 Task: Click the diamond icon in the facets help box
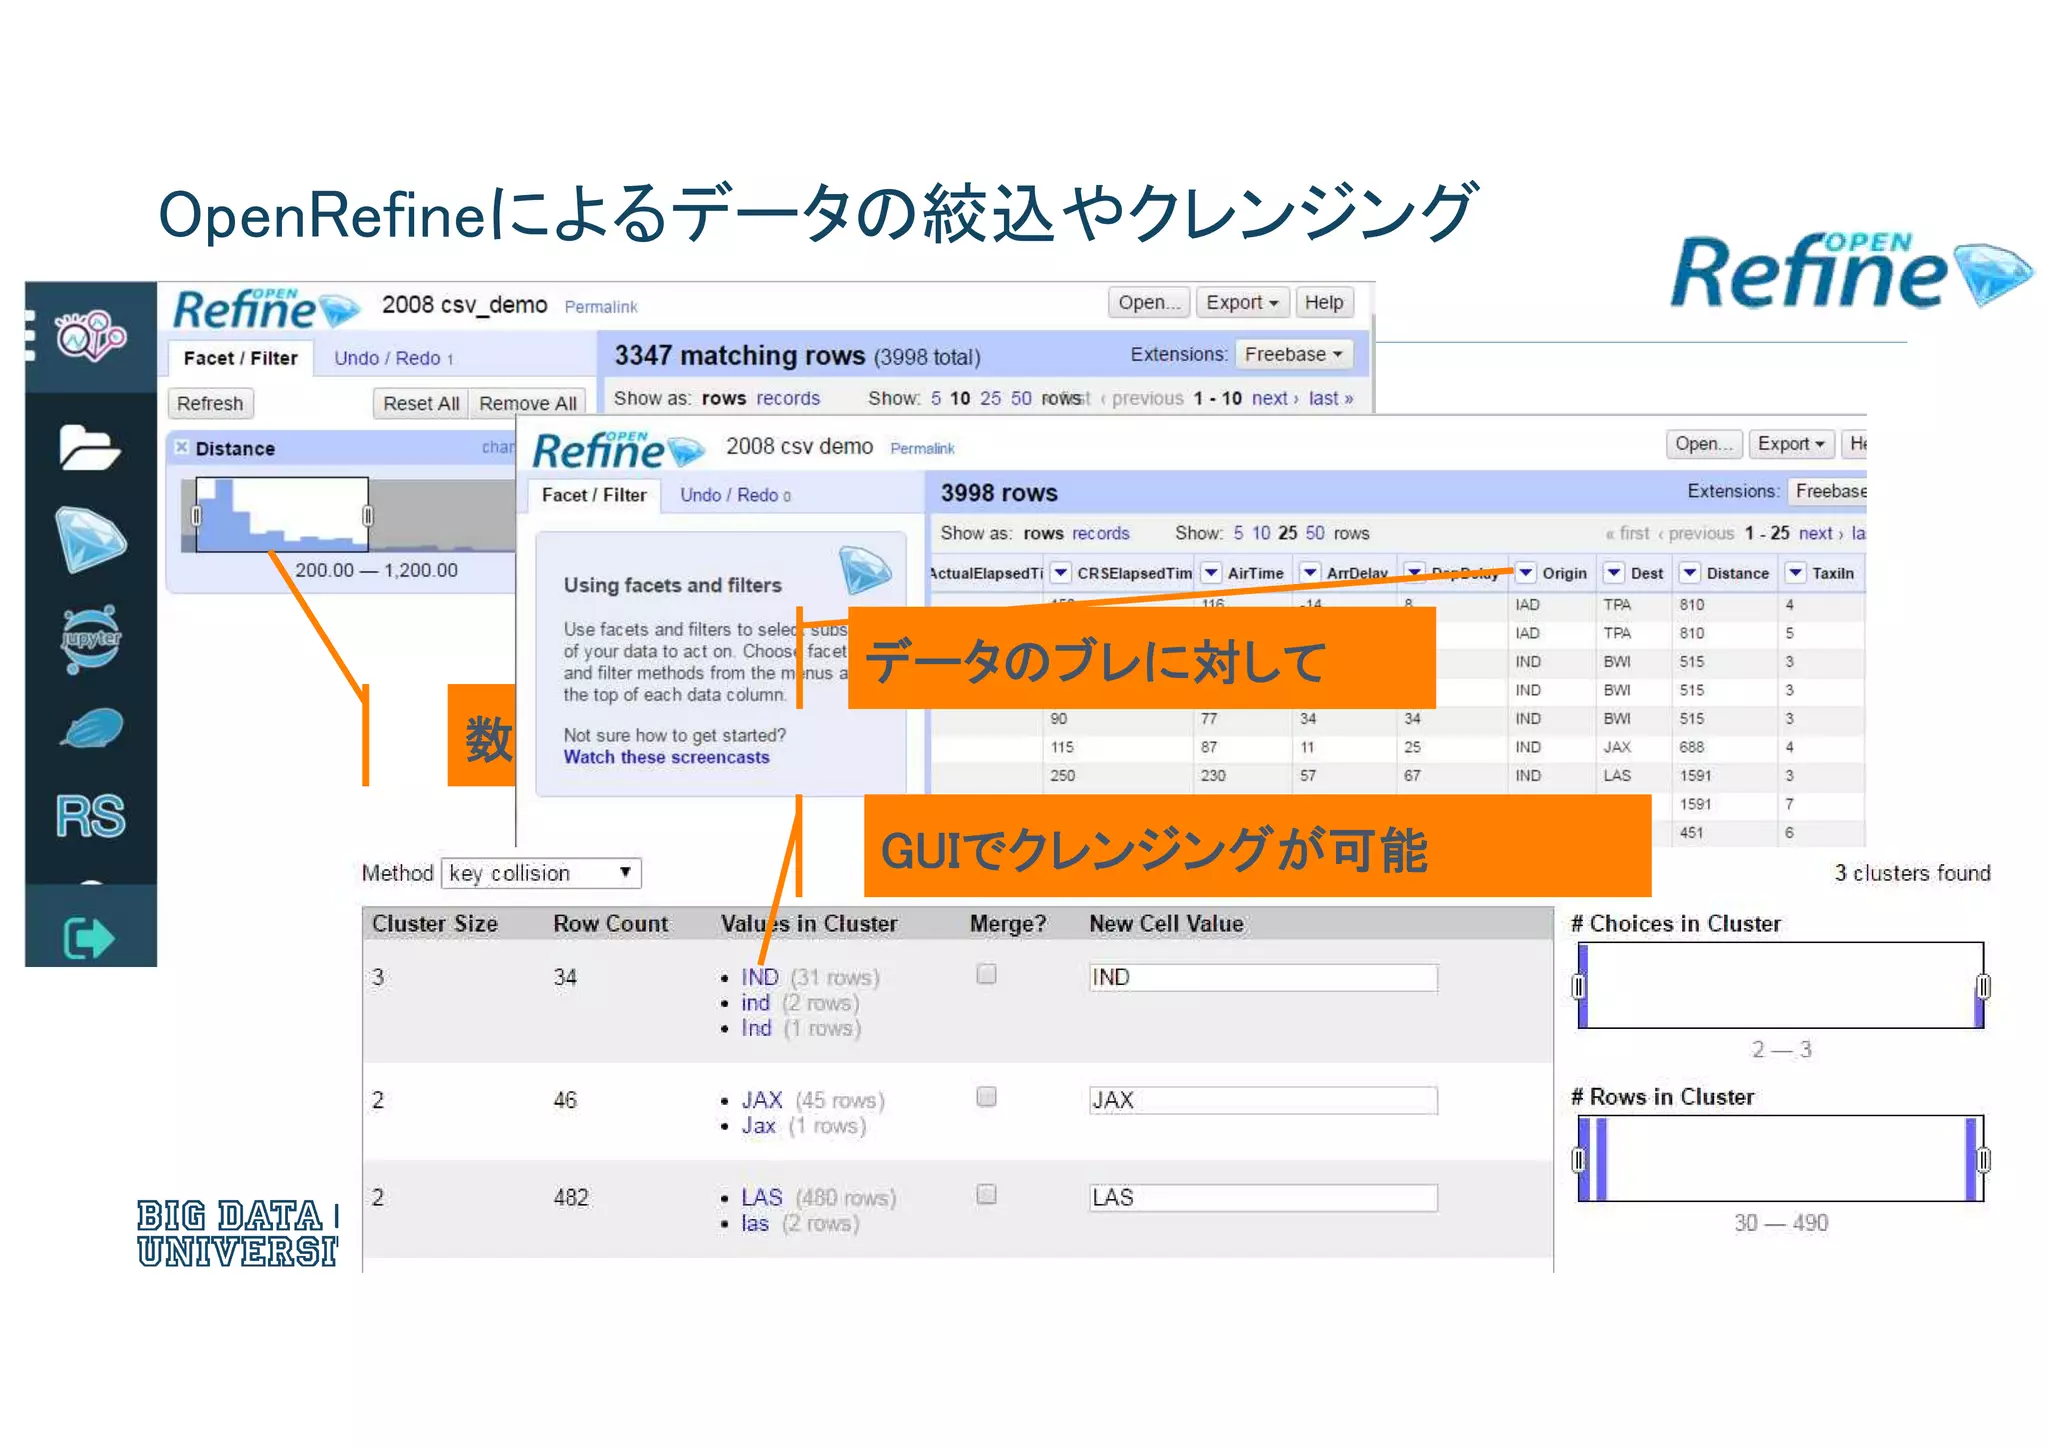coord(864,570)
